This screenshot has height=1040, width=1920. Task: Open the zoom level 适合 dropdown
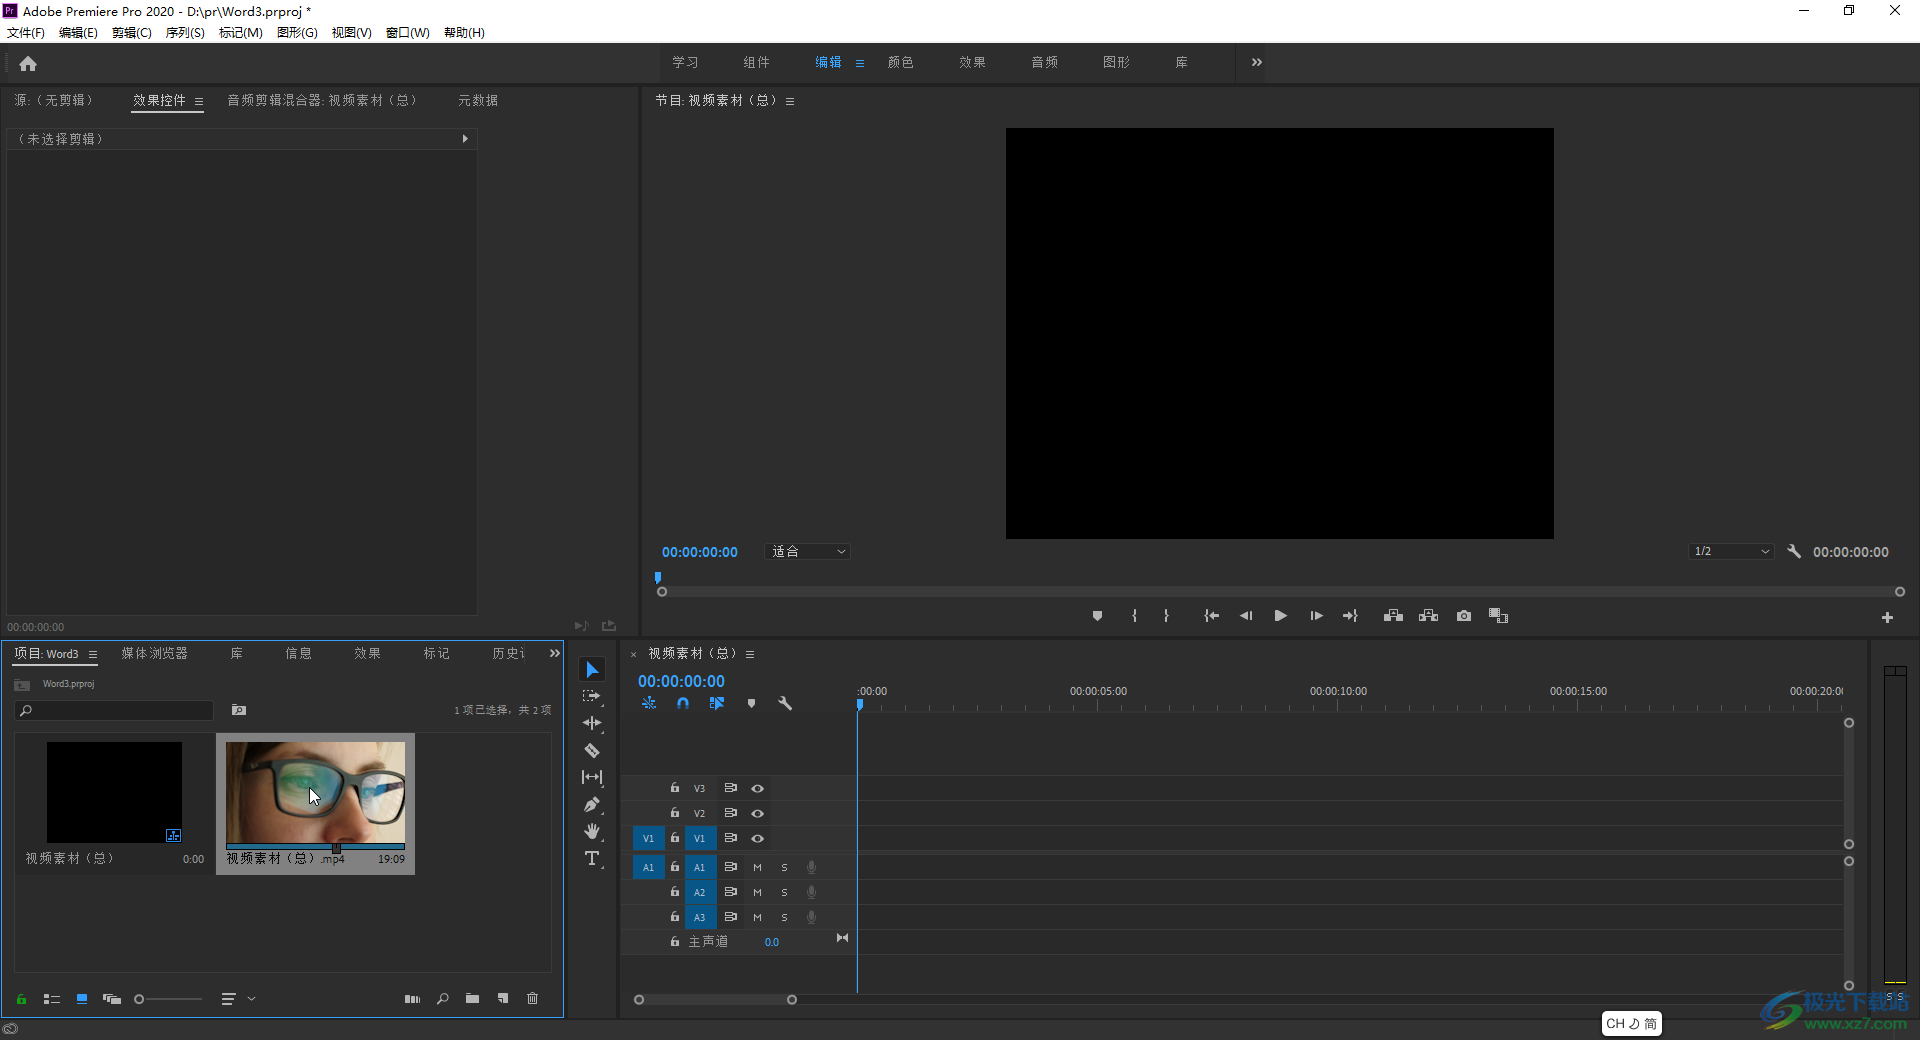coord(808,551)
